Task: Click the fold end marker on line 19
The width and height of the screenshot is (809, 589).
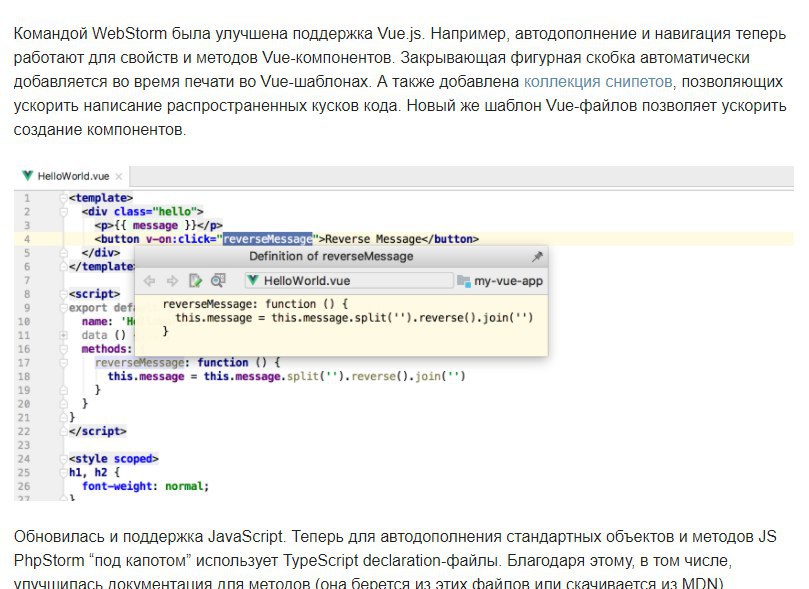Action: (x=63, y=390)
